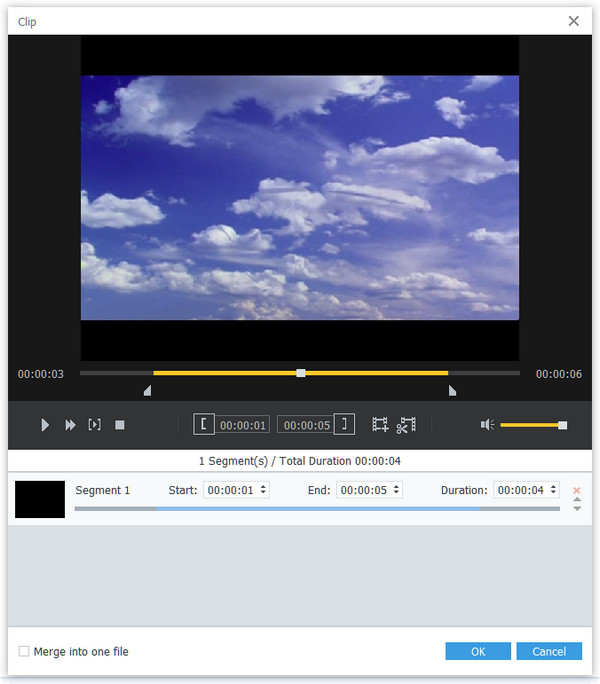Click the Start time spinner arrows
The width and height of the screenshot is (600, 684).
point(263,489)
